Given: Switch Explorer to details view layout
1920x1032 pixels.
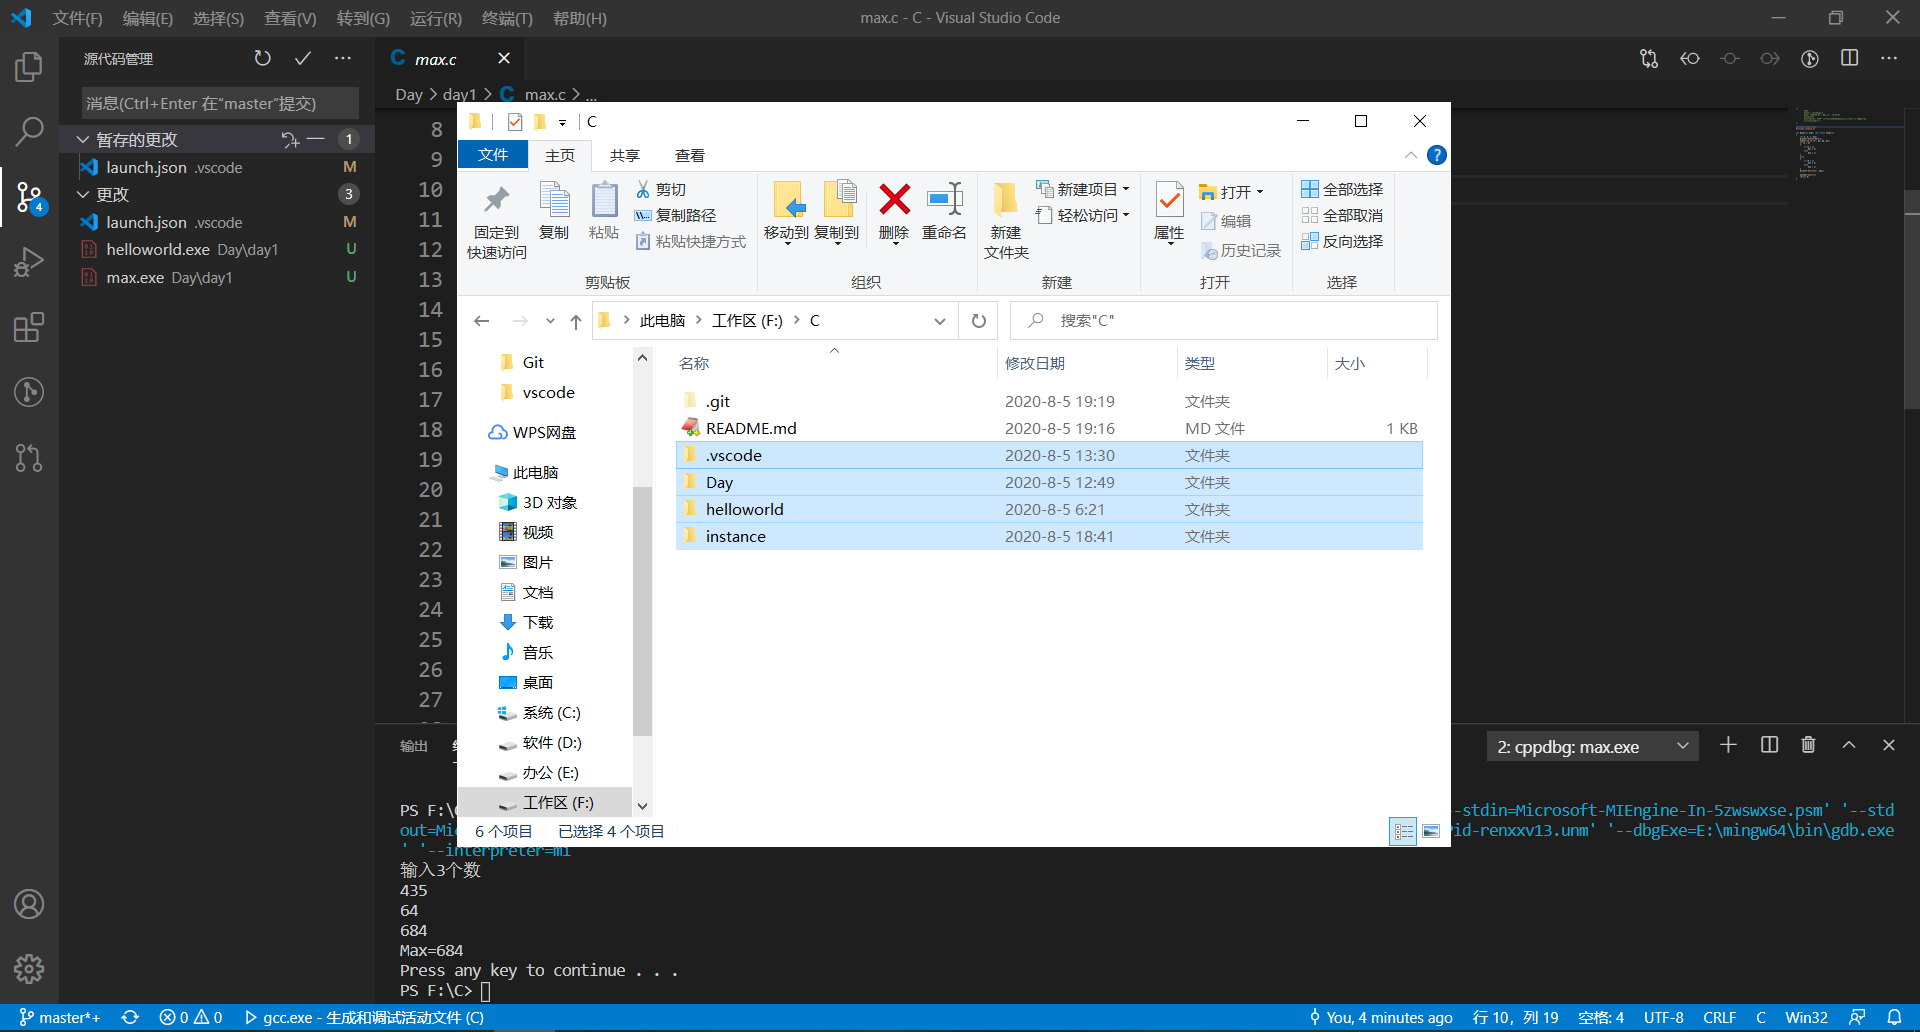Looking at the screenshot, I should pos(1403,831).
